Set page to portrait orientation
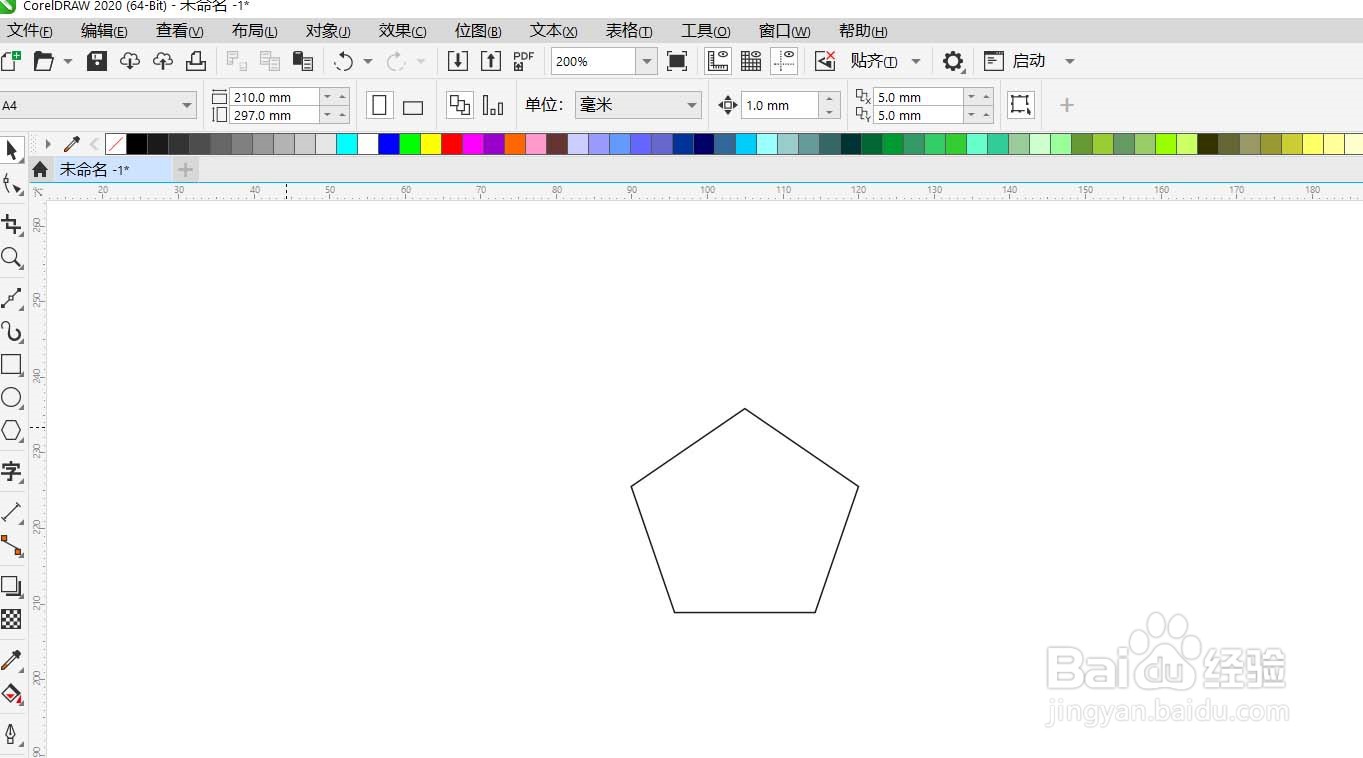Screen dimensions: 1363x758 pos(380,105)
